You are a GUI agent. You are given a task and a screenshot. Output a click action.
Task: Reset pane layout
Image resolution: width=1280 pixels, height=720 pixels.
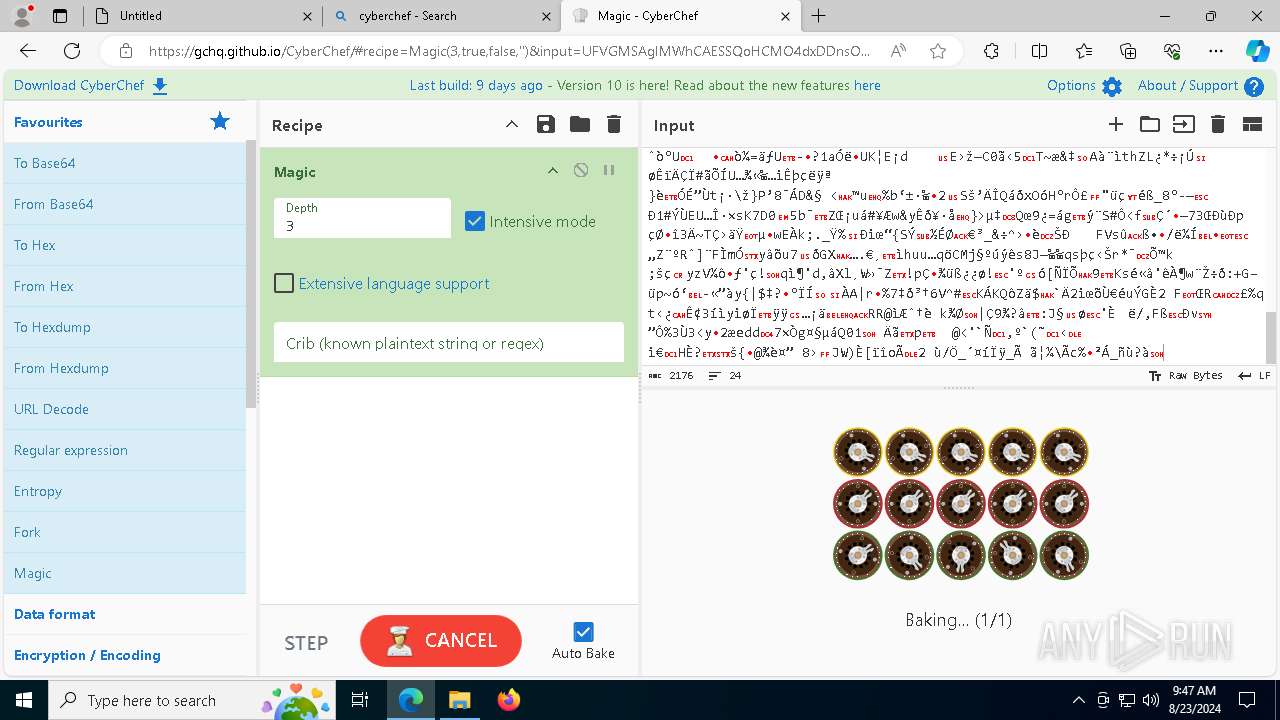[x=1252, y=124]
